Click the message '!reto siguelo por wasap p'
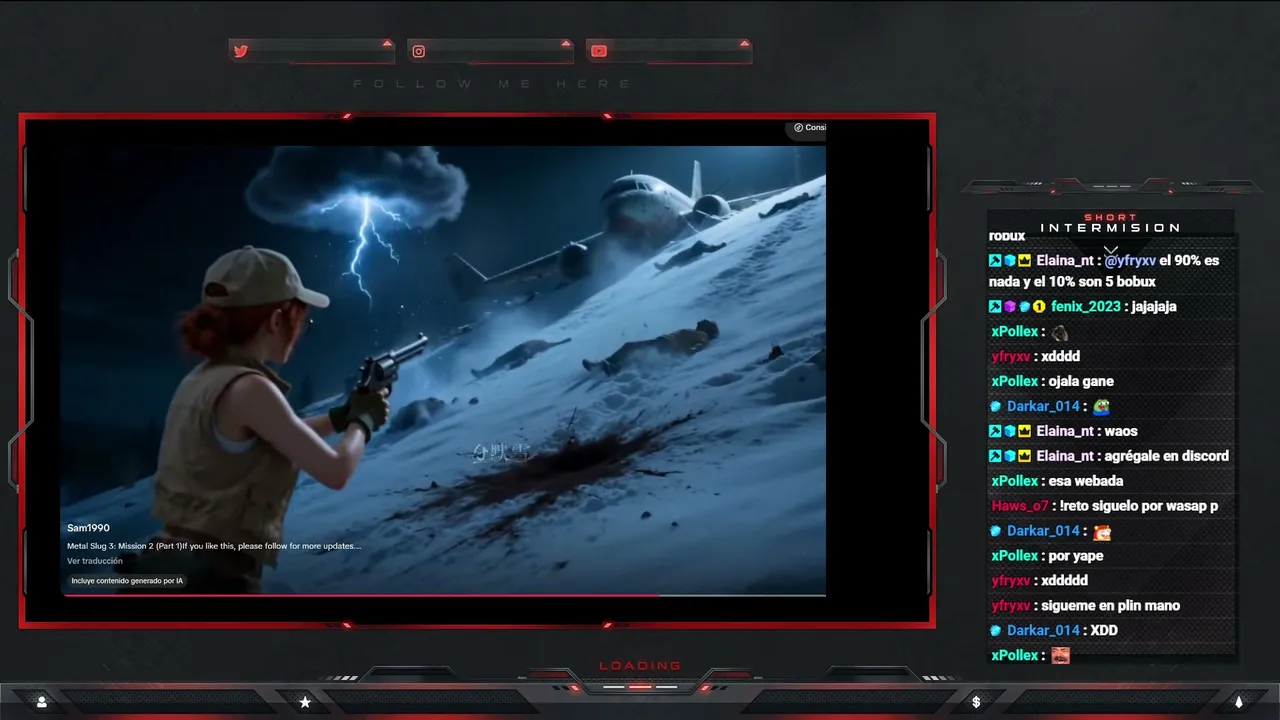 coord(1139,506)
